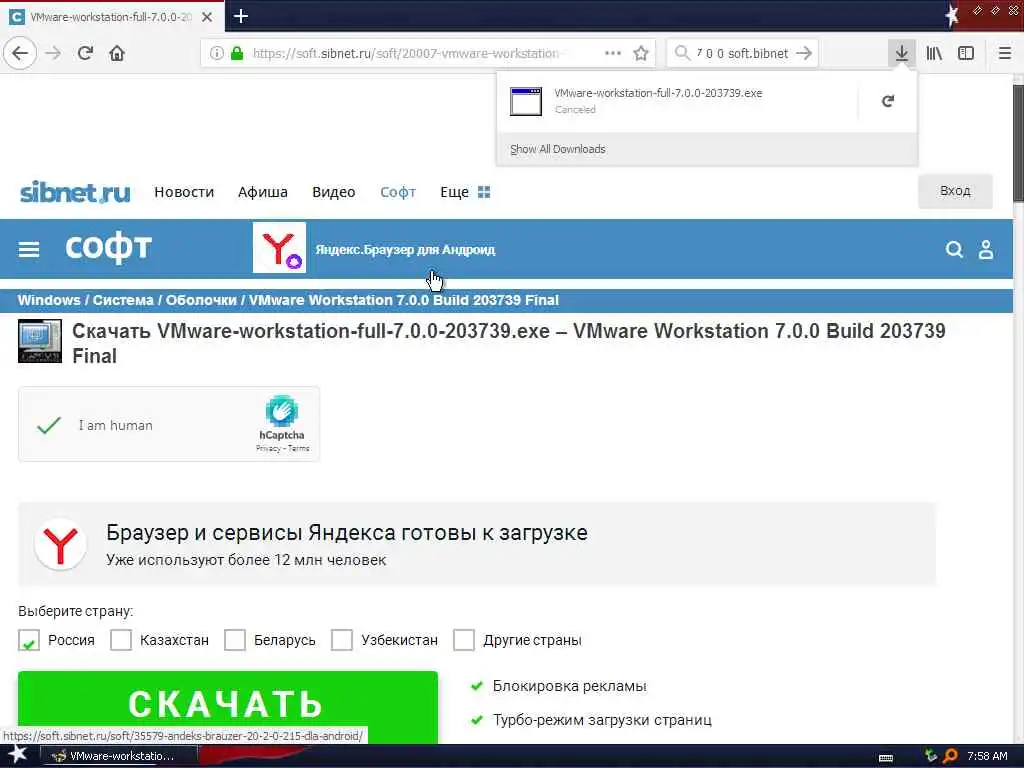Go to Система breadcrumb
The width and height of the screenshot is (1024, 768).
(x=123, y=300)
